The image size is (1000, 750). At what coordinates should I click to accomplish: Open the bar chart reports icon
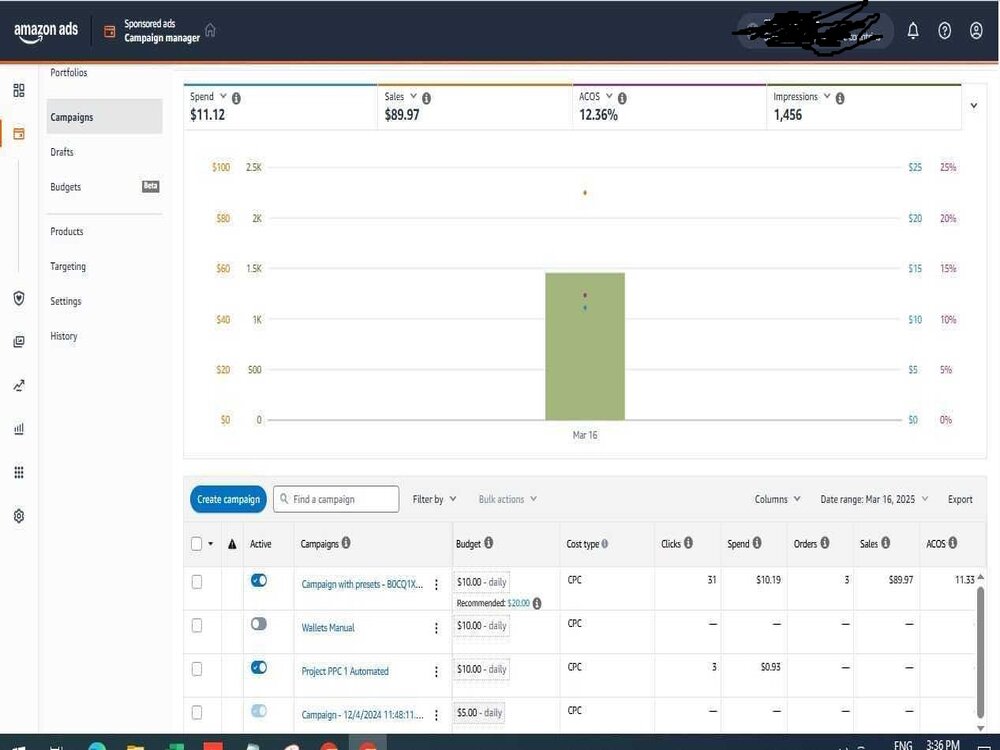pos(19,429)
